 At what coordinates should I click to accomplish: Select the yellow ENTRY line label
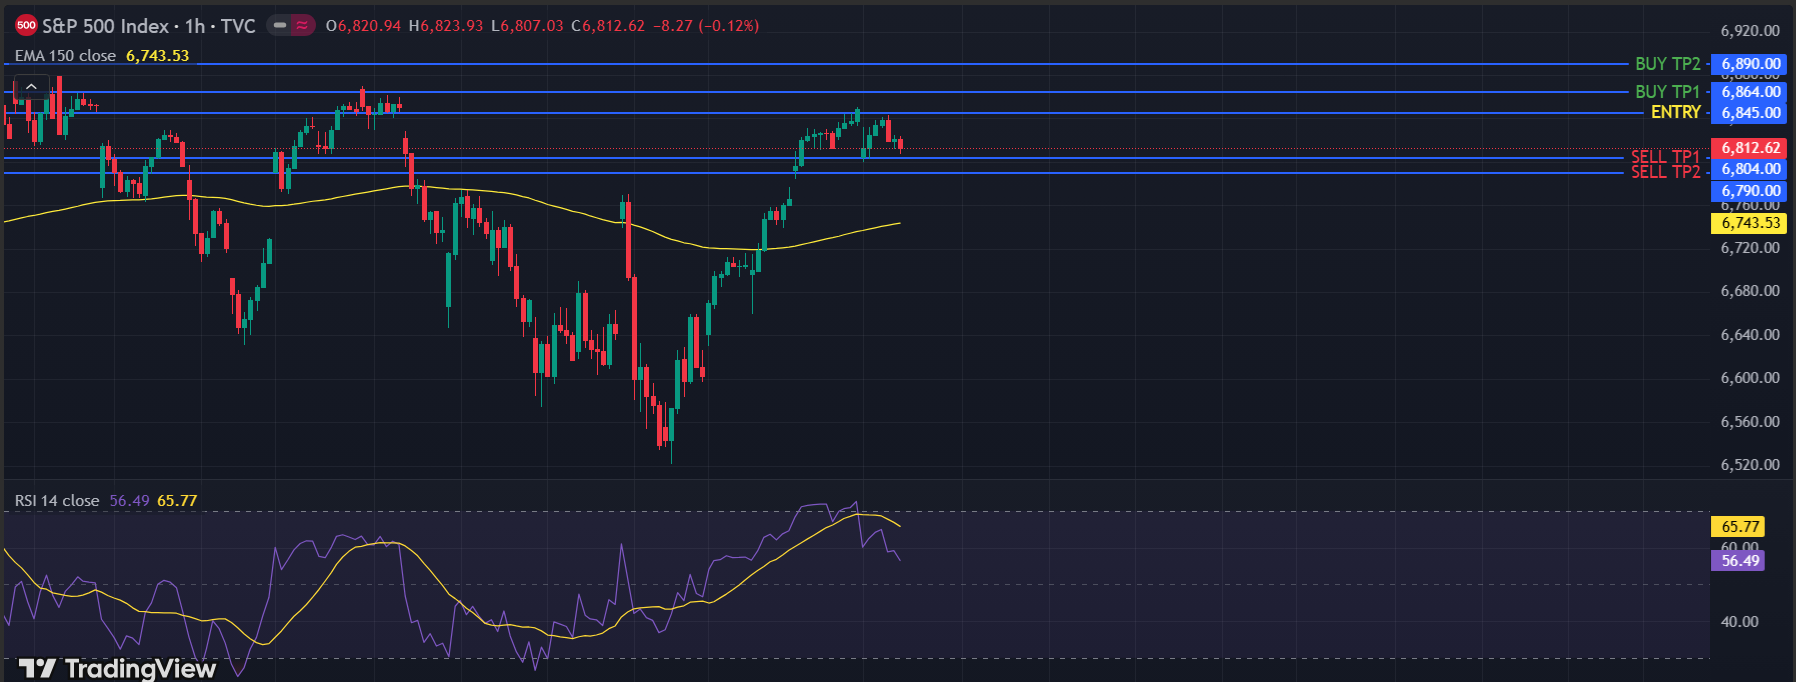(1675, 113)
